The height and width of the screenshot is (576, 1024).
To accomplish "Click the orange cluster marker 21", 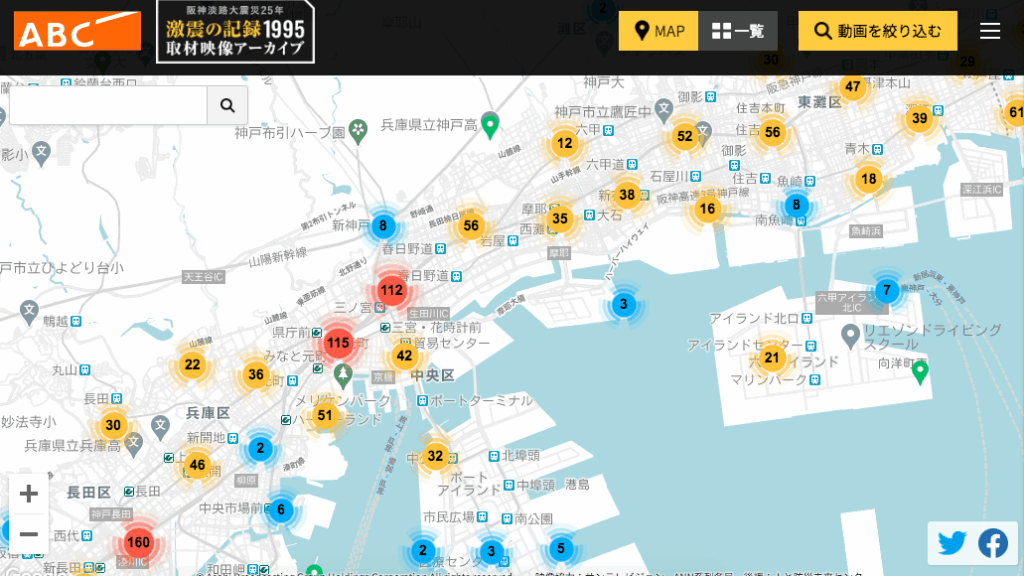I will pyautogui.click(x=771, y=358).
